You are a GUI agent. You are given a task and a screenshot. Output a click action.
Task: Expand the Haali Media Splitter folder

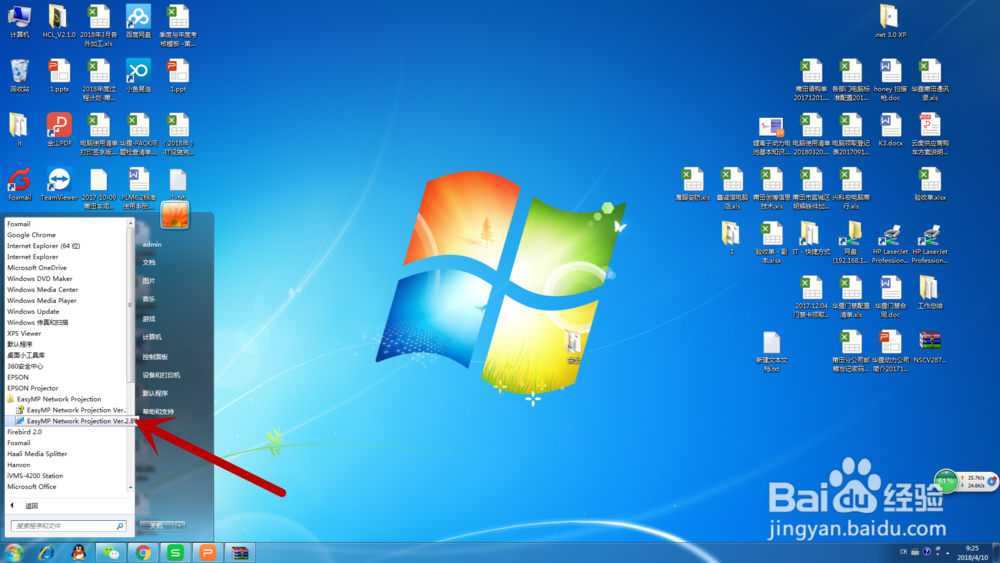tap(36, 454)
